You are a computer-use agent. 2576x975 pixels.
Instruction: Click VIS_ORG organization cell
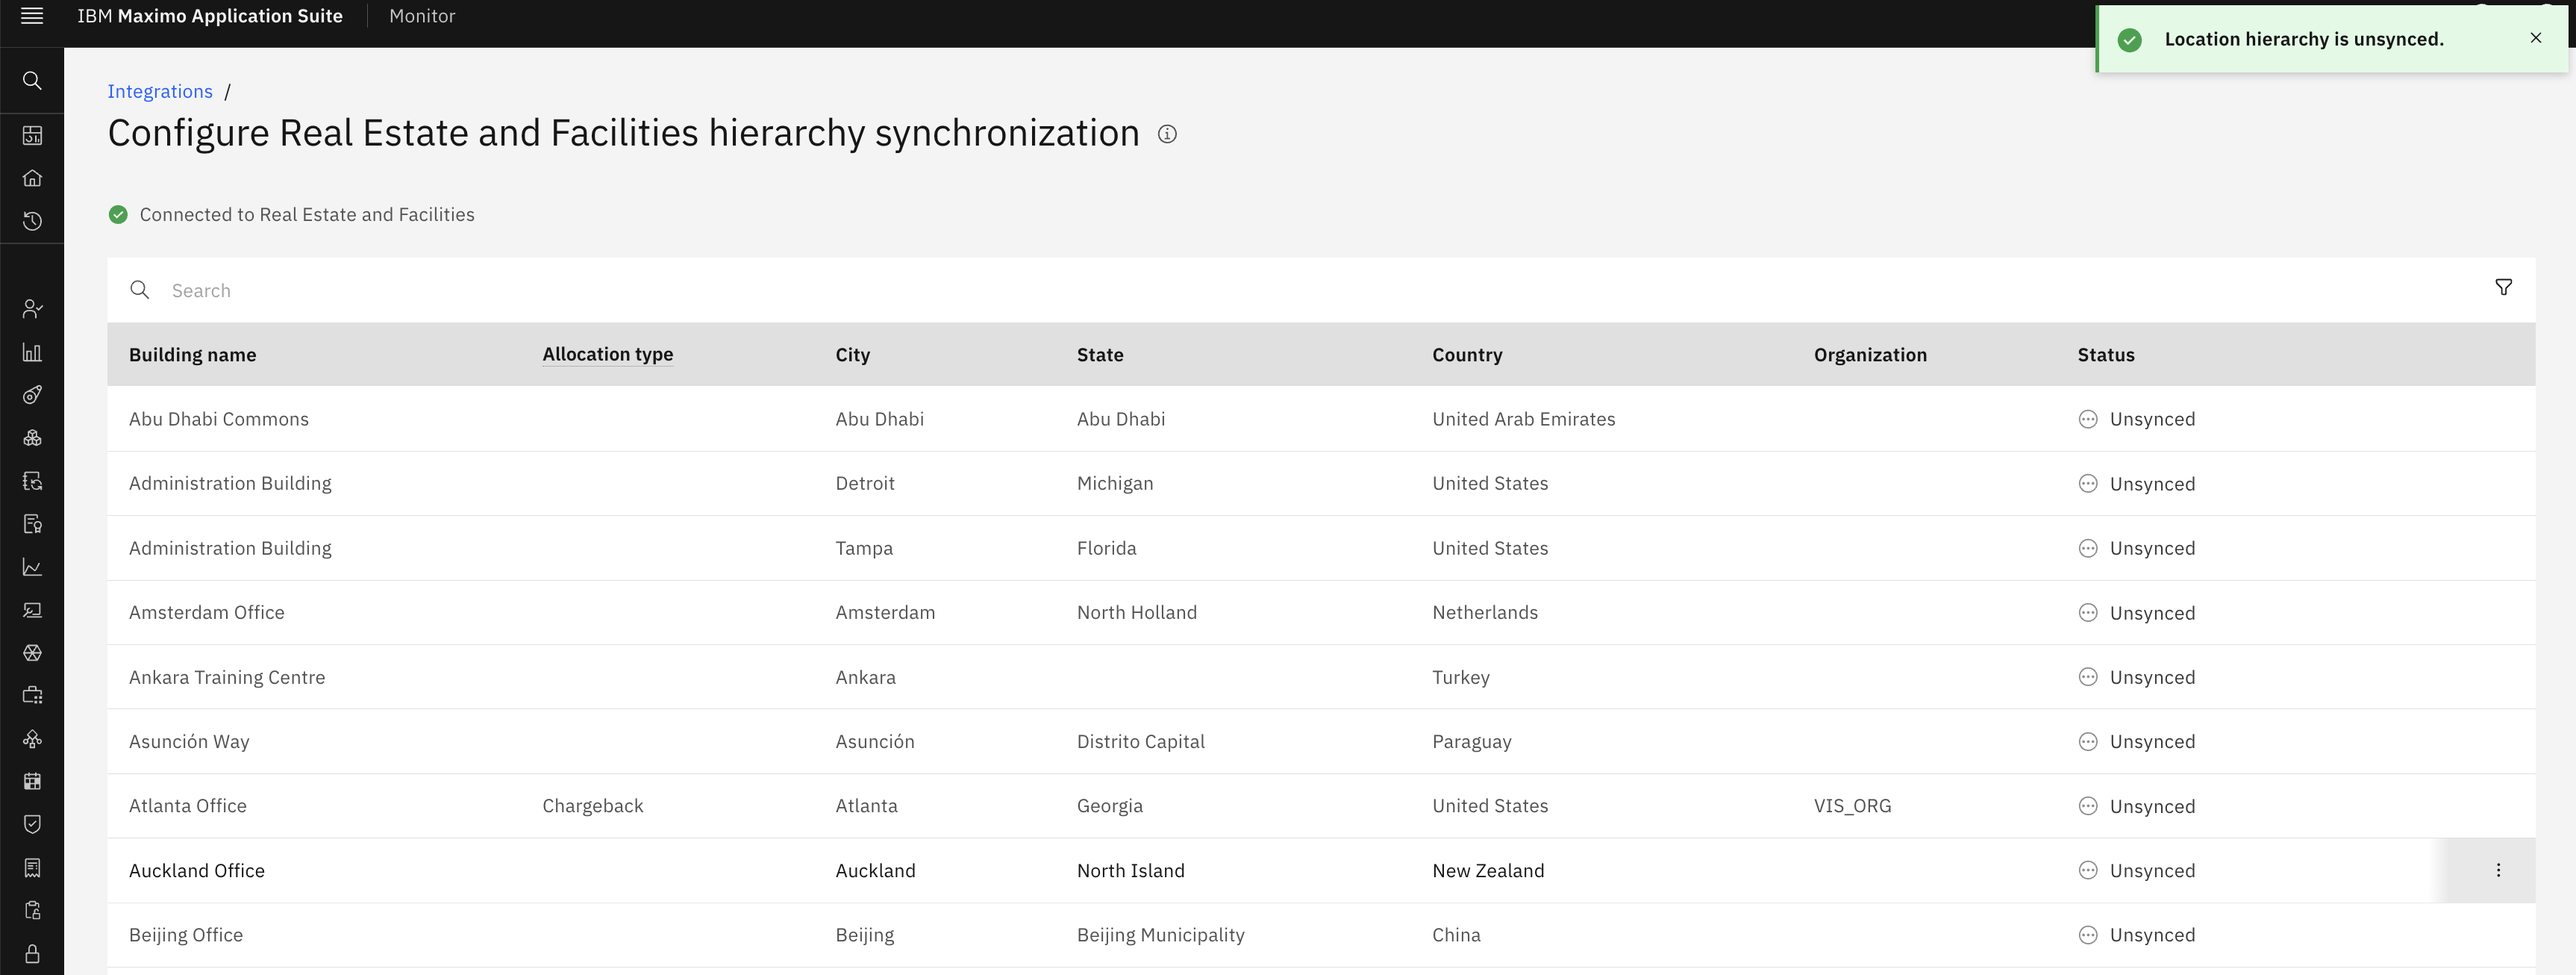[1852, 806]
